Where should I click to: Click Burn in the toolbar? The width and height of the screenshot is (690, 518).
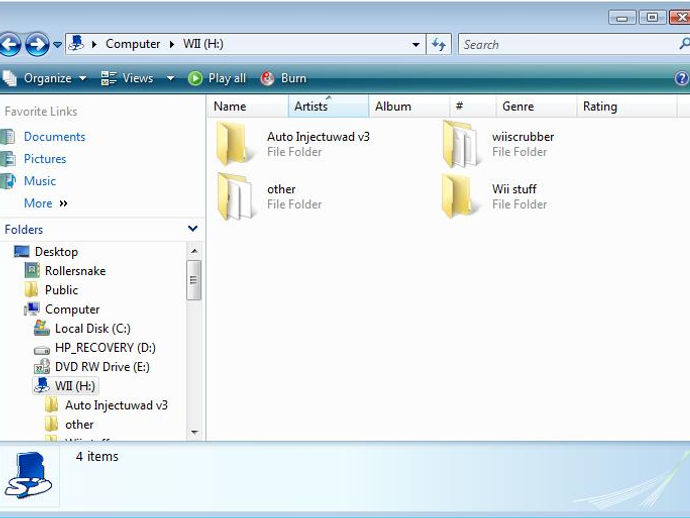[x=283, y=78]
